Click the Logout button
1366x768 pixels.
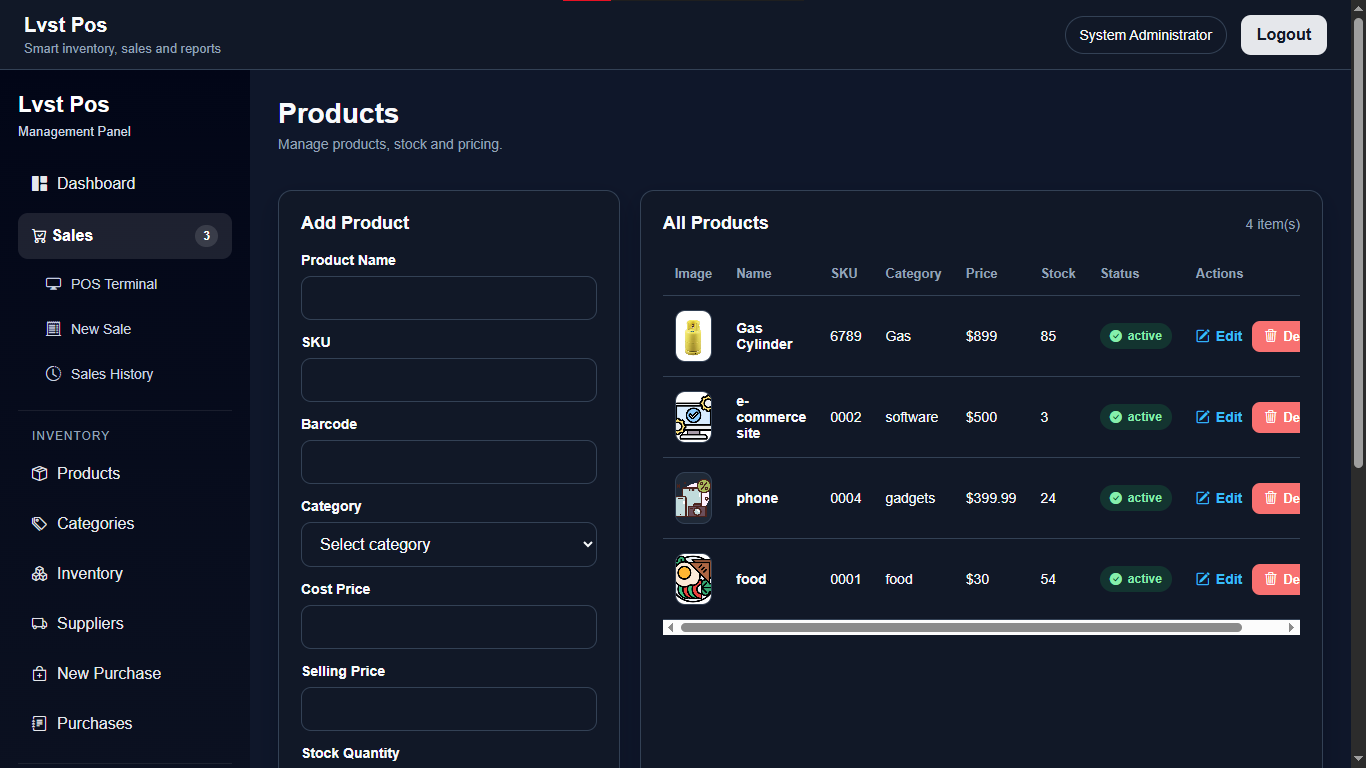point(1284,35)
